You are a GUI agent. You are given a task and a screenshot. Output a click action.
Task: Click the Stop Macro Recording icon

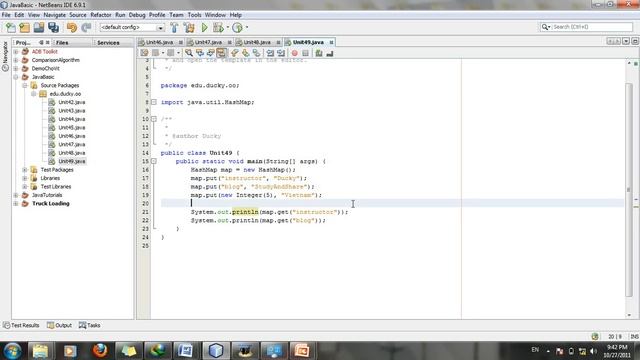click(x=305, y=53)
